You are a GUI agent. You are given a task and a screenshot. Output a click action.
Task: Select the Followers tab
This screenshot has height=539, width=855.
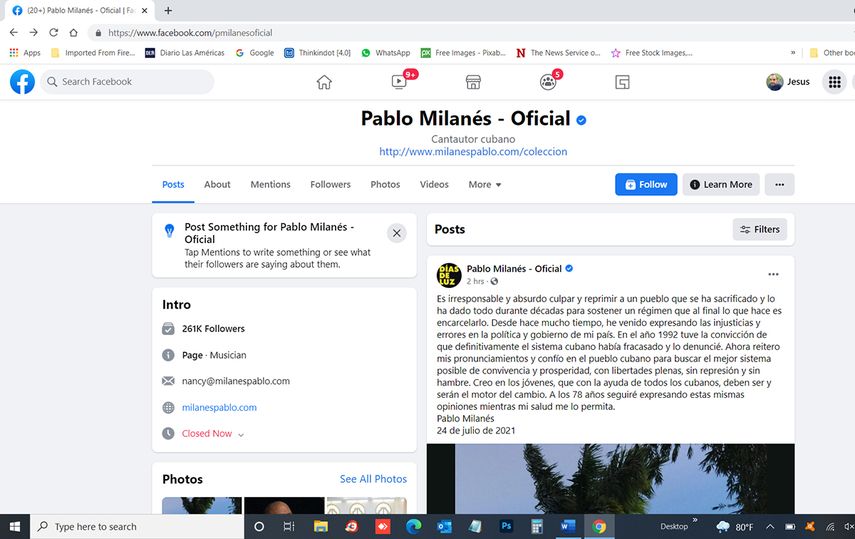(330, 184)
